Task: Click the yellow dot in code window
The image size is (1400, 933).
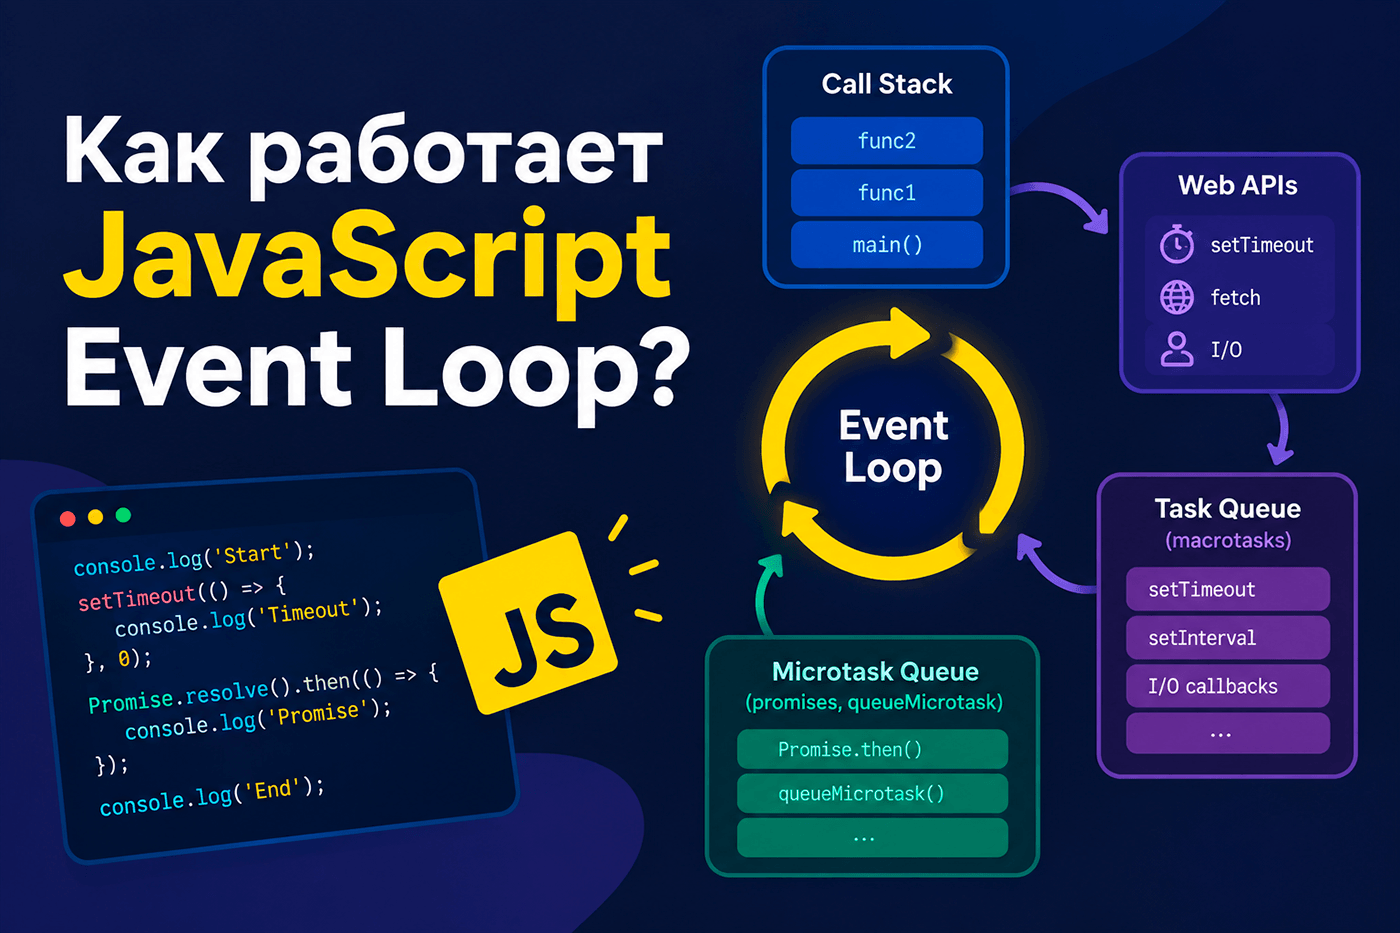Action: coord(96,516)
